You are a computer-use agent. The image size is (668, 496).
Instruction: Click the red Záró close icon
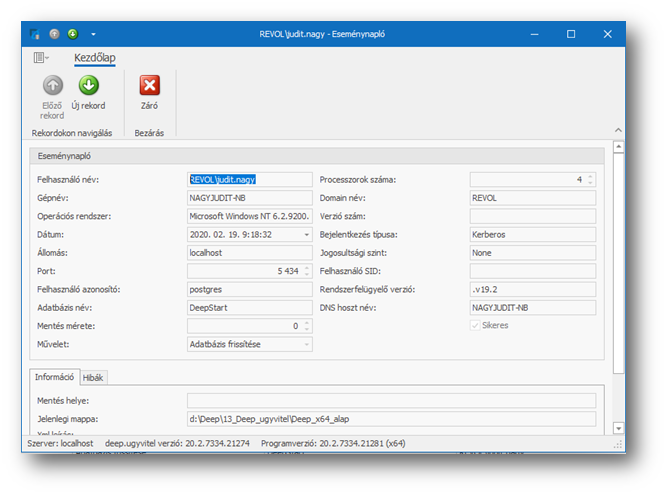point(149,86)
